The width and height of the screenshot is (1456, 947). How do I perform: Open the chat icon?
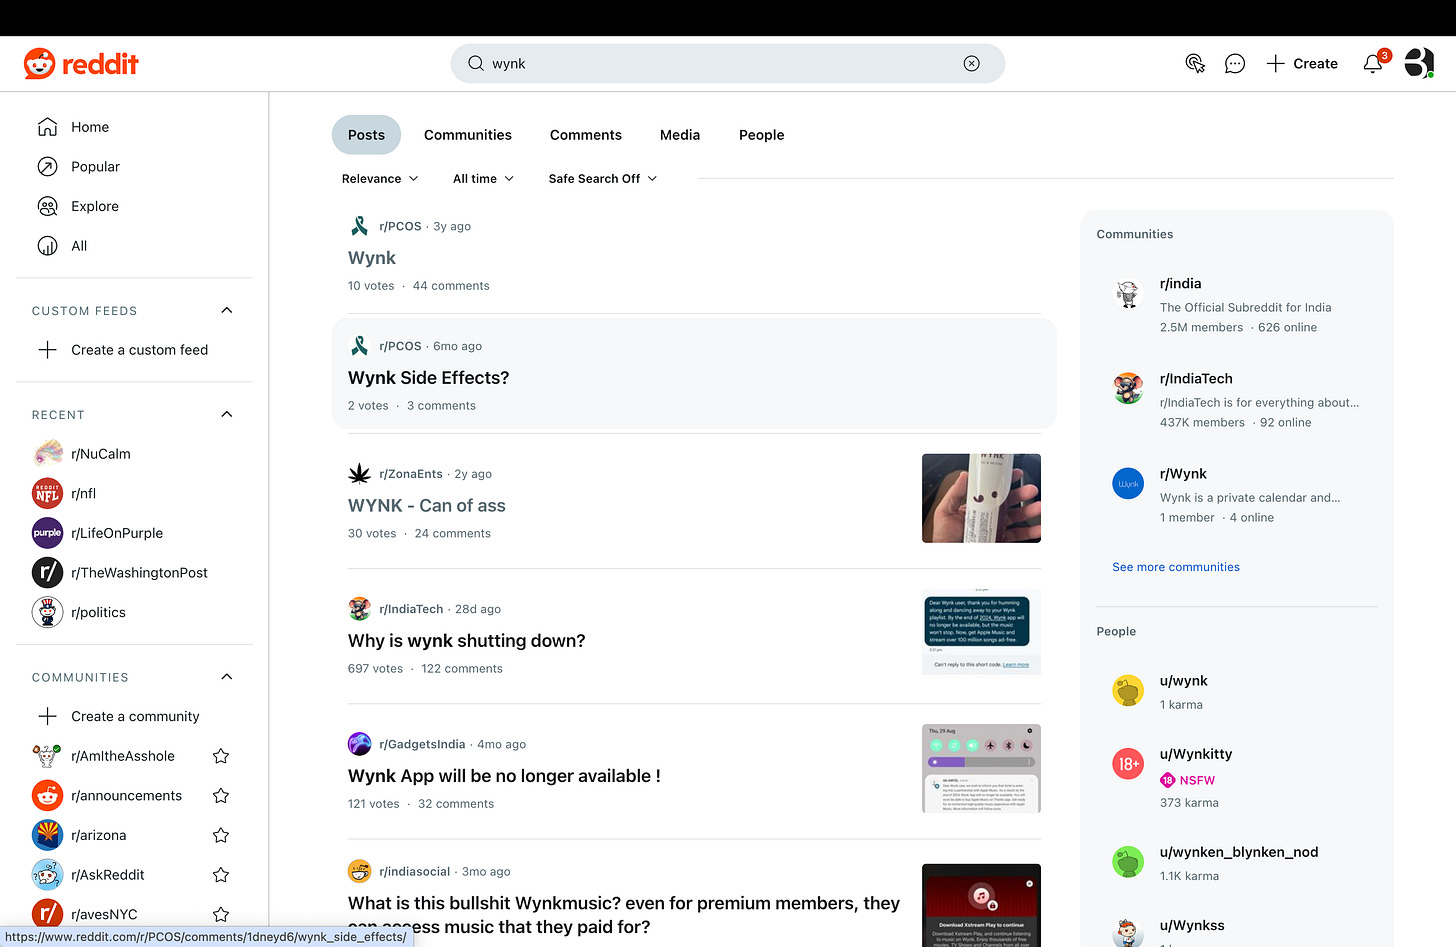(x=1235, y=64)
